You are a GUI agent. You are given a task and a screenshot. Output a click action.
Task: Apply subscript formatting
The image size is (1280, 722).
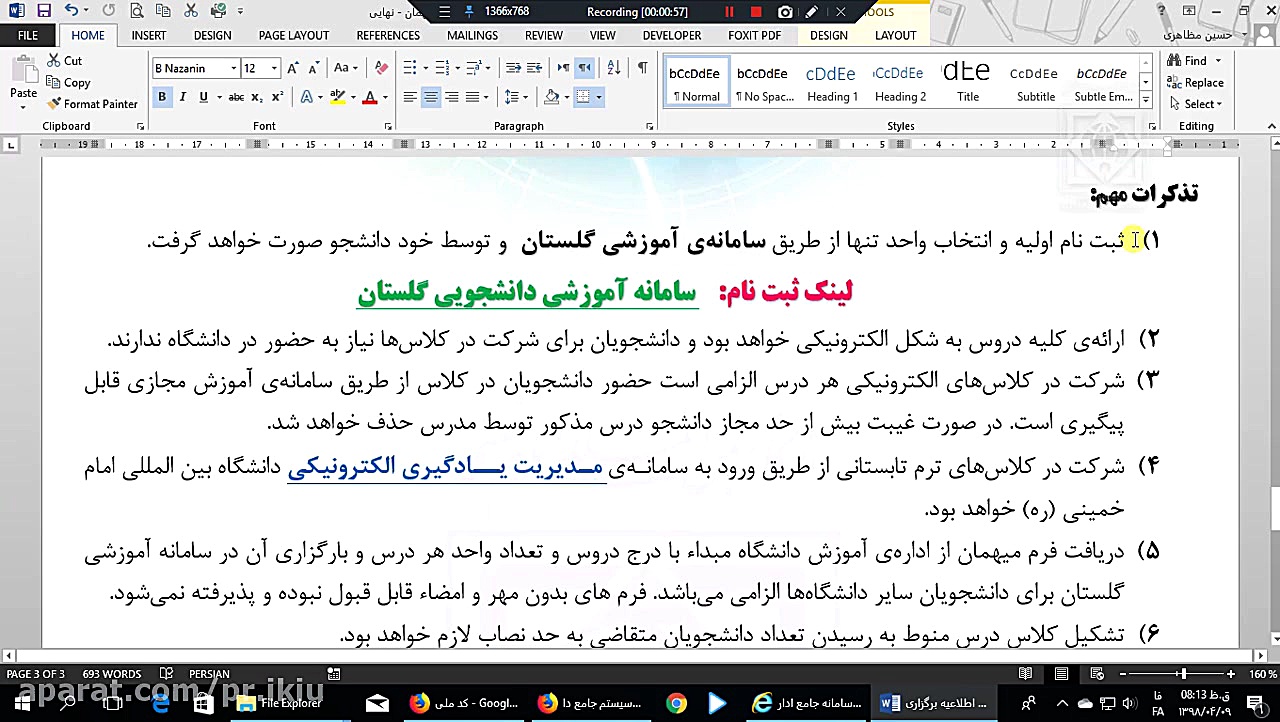click(x=257, y=97)
